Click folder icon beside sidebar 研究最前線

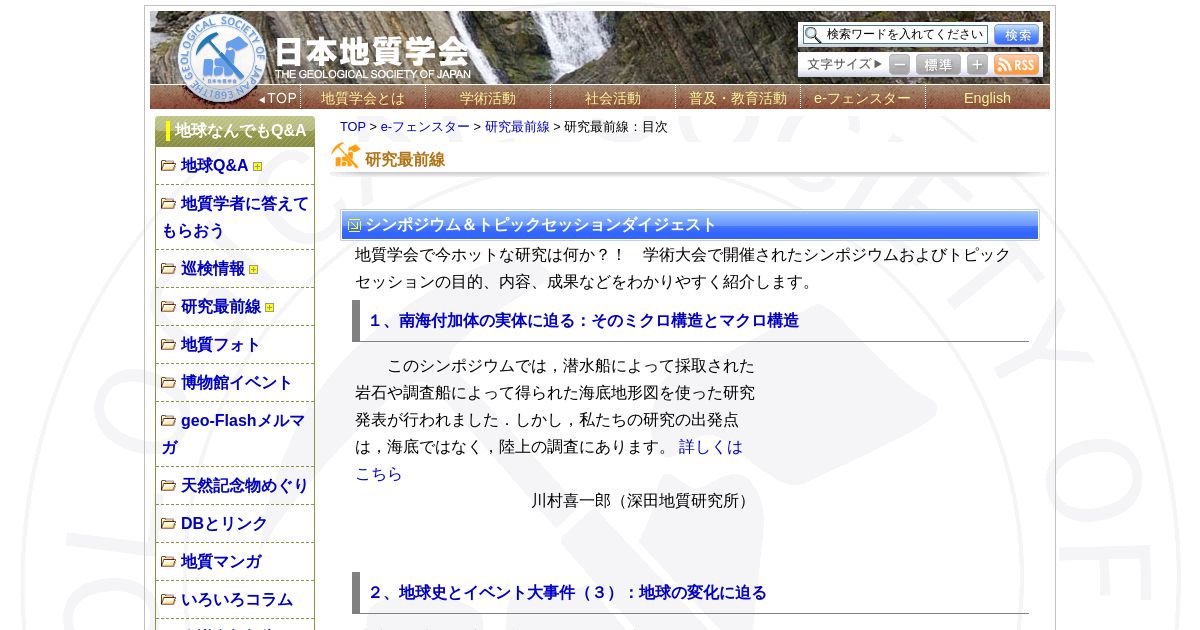tap(168, 307)
